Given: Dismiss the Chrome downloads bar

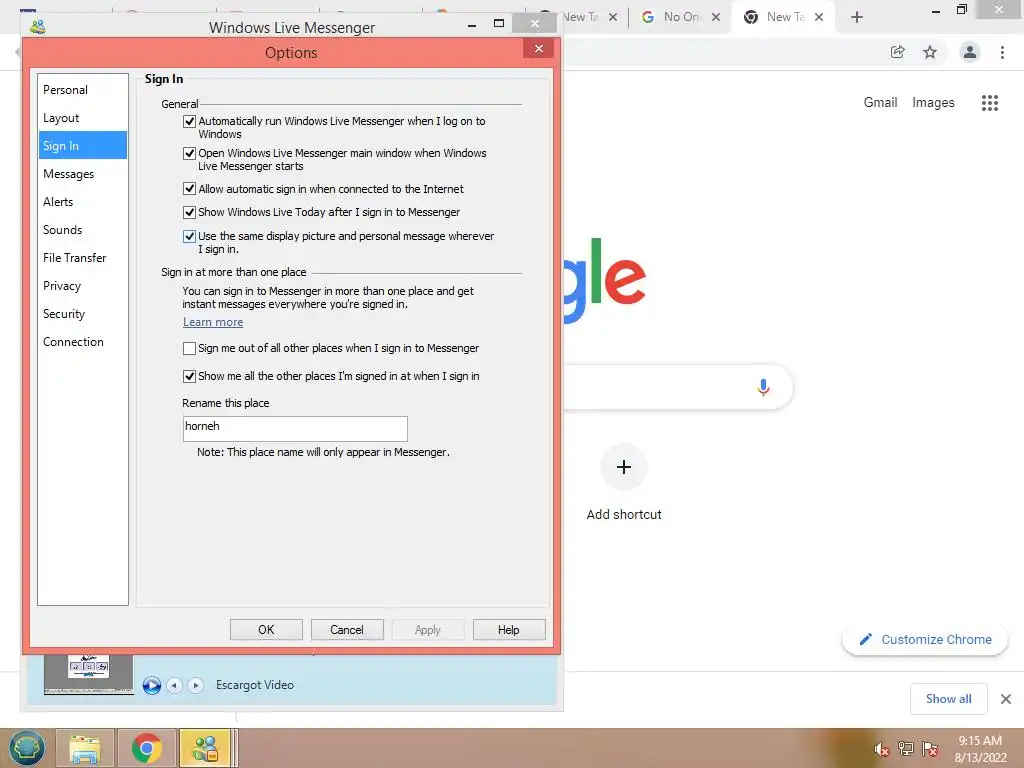Looking at the screenshot, I should 1006,699.
